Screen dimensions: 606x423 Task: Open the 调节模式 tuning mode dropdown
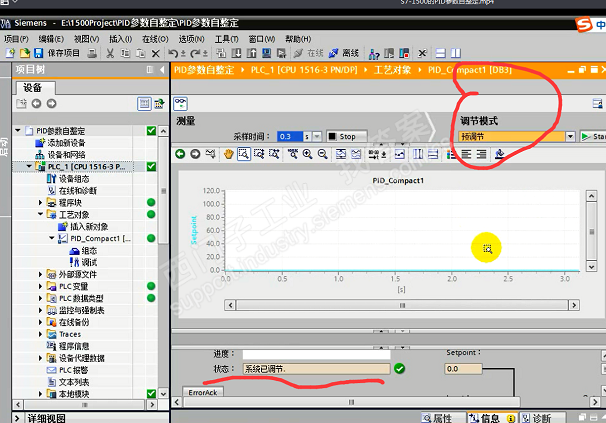(570, 136)
